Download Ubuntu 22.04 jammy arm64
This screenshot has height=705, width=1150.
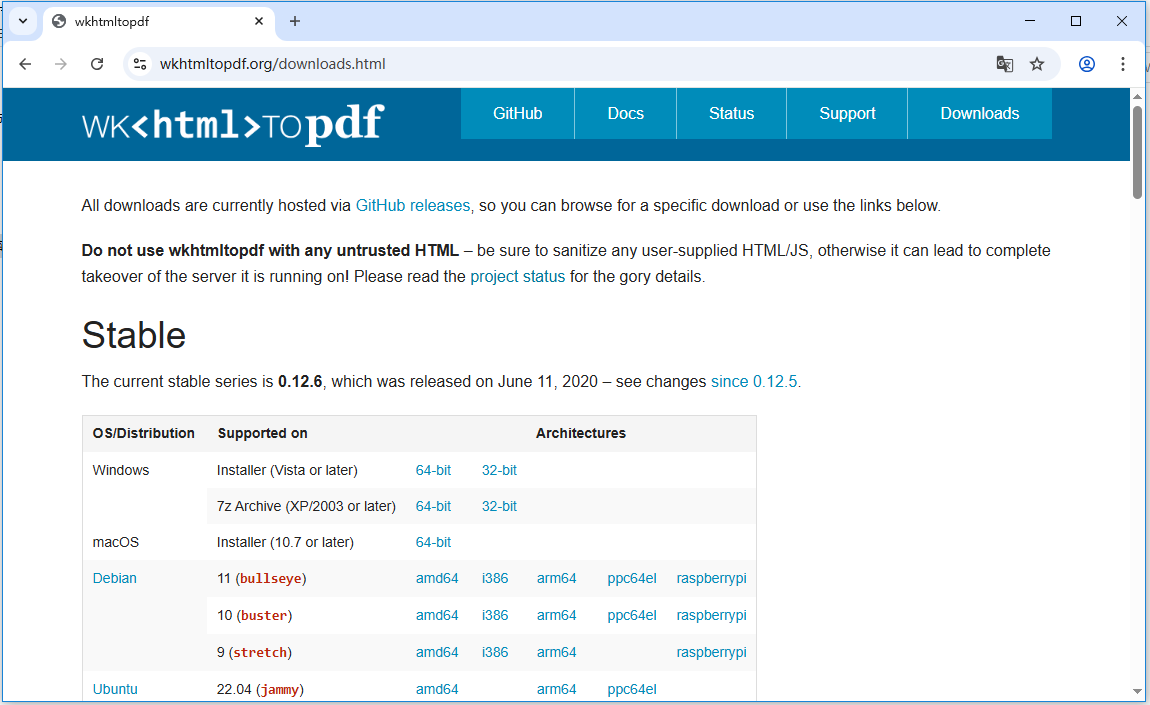tap(557, 689)
